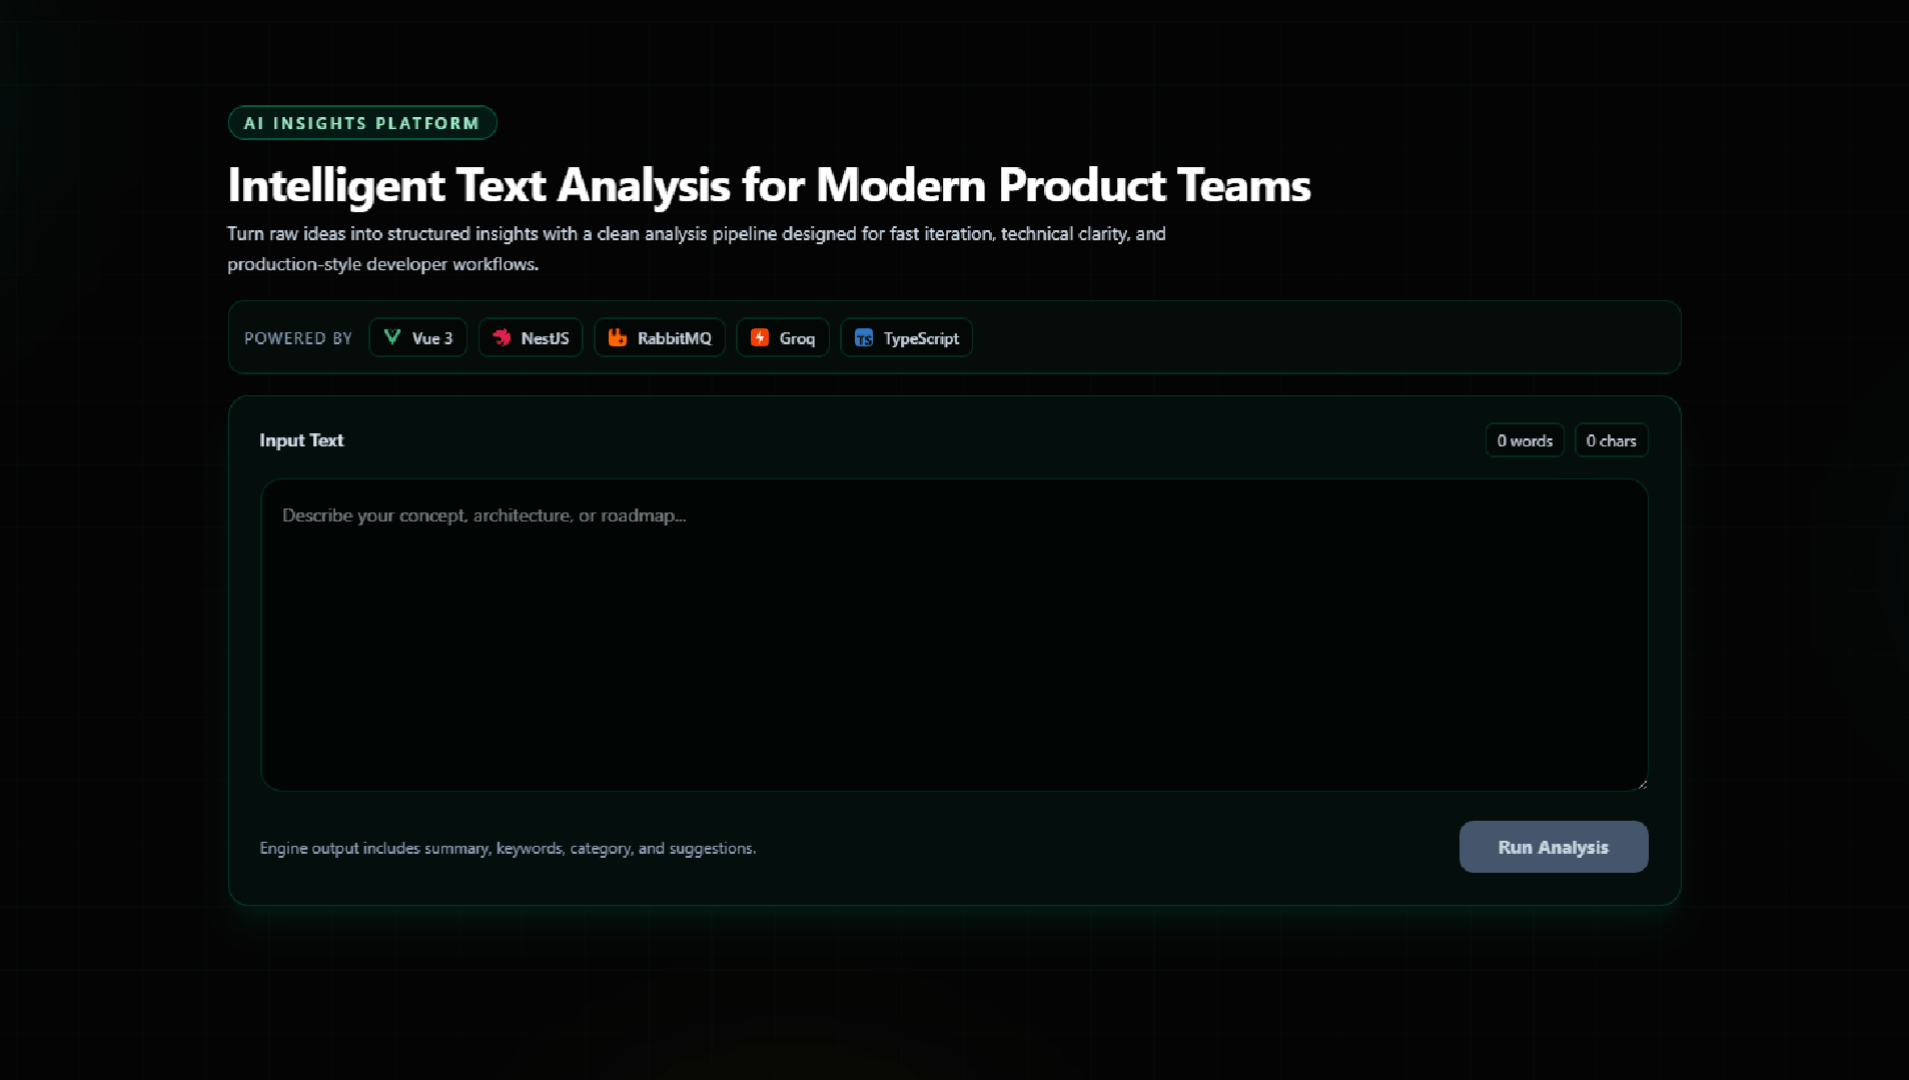Image resolution: width=1909 pixels, height=1080 pixels.
Task: Click the NestJS cat logo icon
Action: tap(503, 337)
